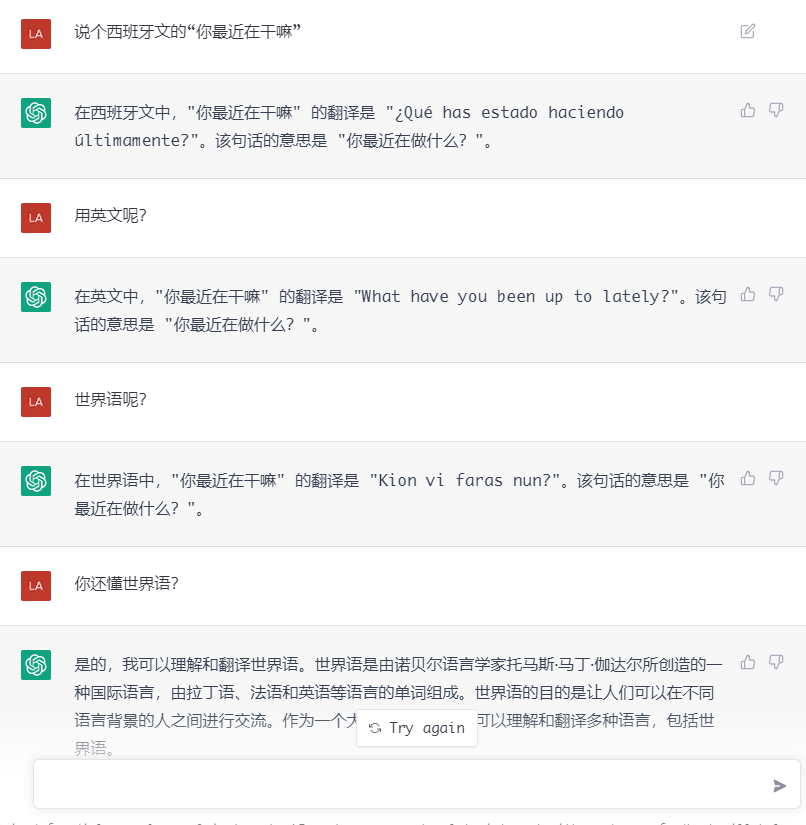Click the LA avatar on the first message

point(36,33)
